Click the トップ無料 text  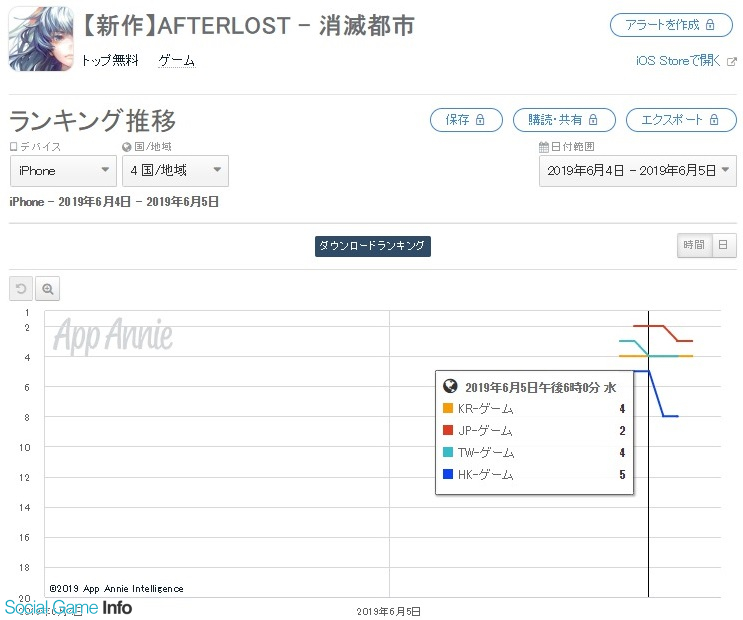pos(110,61)
